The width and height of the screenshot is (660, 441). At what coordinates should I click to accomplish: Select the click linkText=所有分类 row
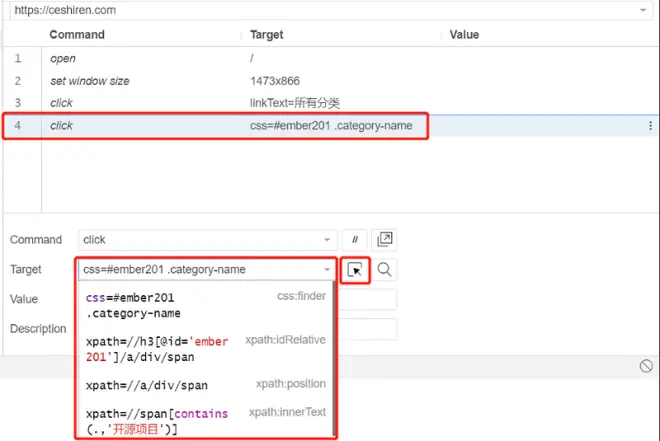330,103
